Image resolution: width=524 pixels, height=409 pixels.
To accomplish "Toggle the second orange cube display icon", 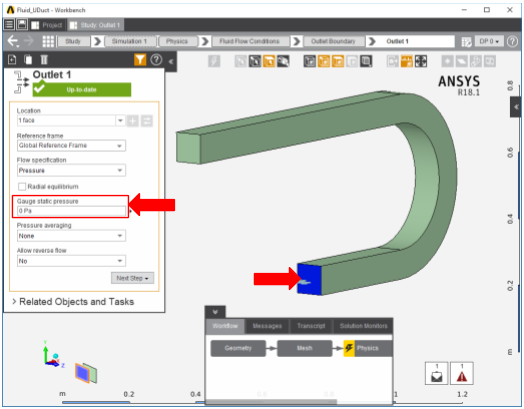I will (338, 61).
